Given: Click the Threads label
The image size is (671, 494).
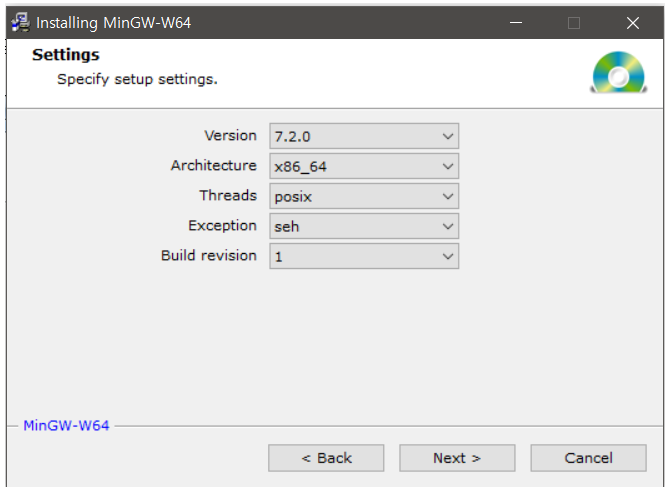Looking at the screenshot, I should pos(228,195).
